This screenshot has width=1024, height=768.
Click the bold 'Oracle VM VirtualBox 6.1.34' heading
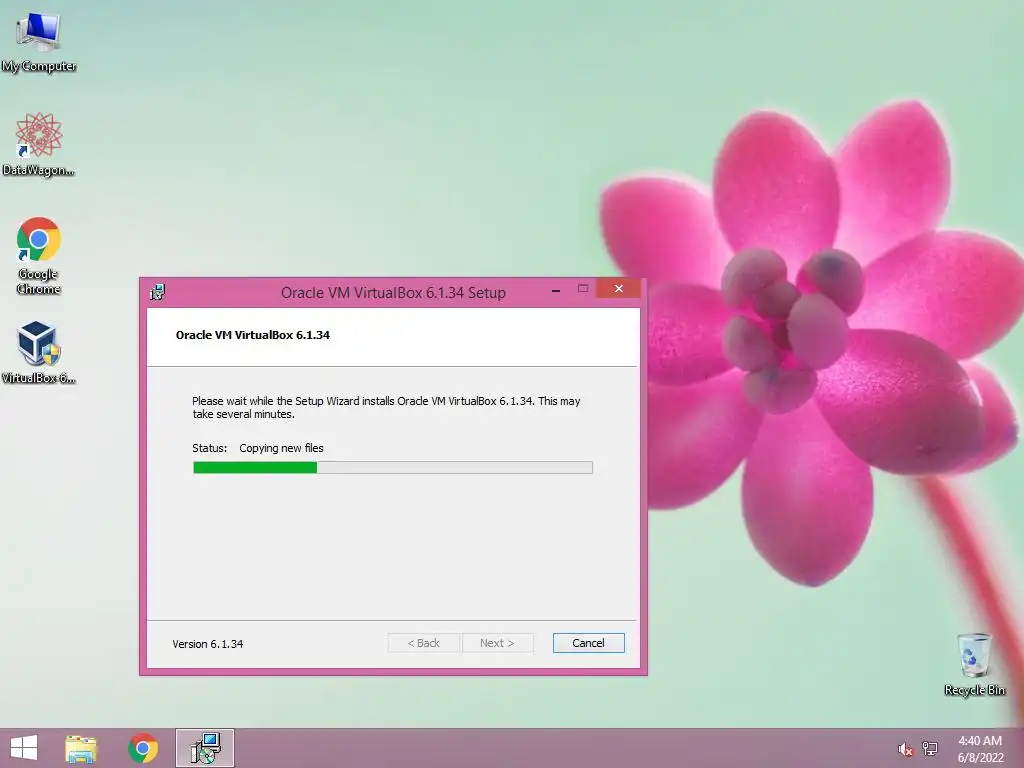tap(253, 335)
